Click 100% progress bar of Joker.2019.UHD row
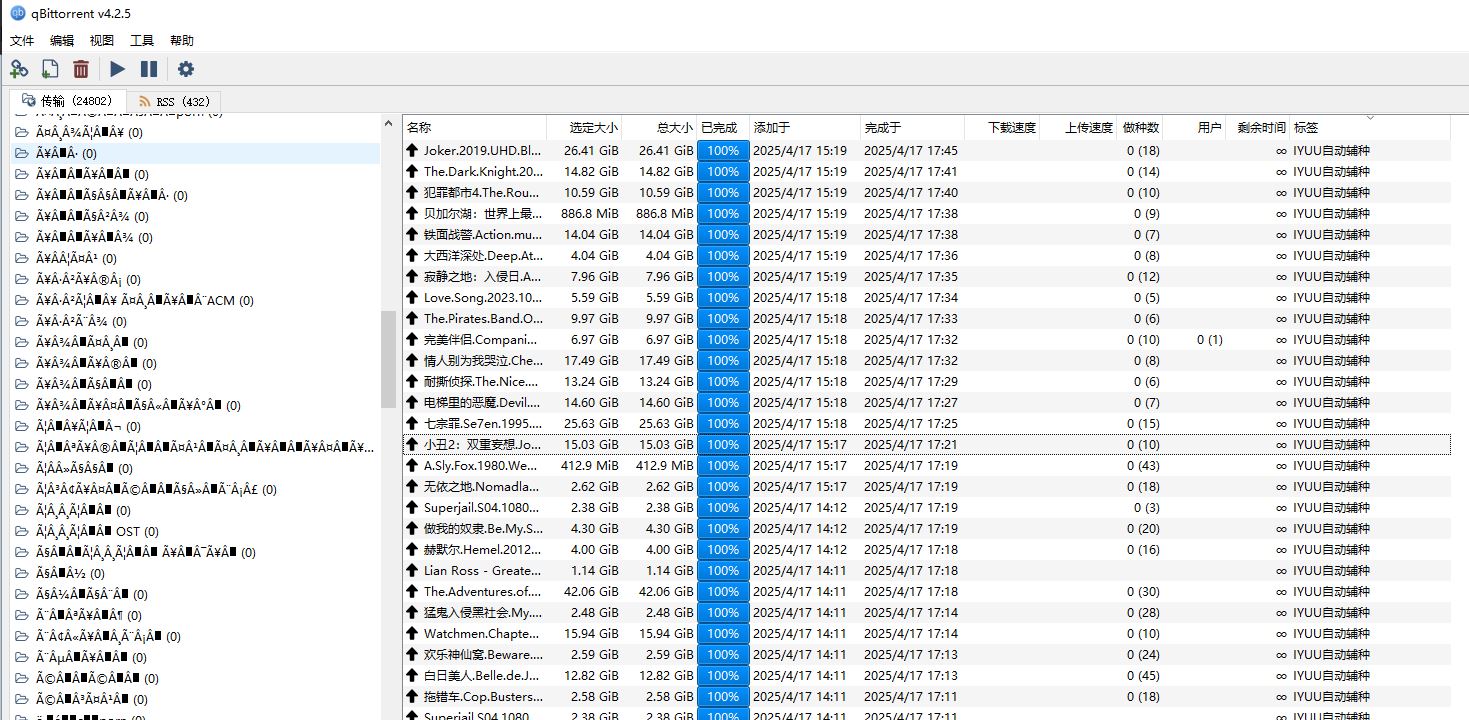1469x720 pixels. (x=723, y=150)
